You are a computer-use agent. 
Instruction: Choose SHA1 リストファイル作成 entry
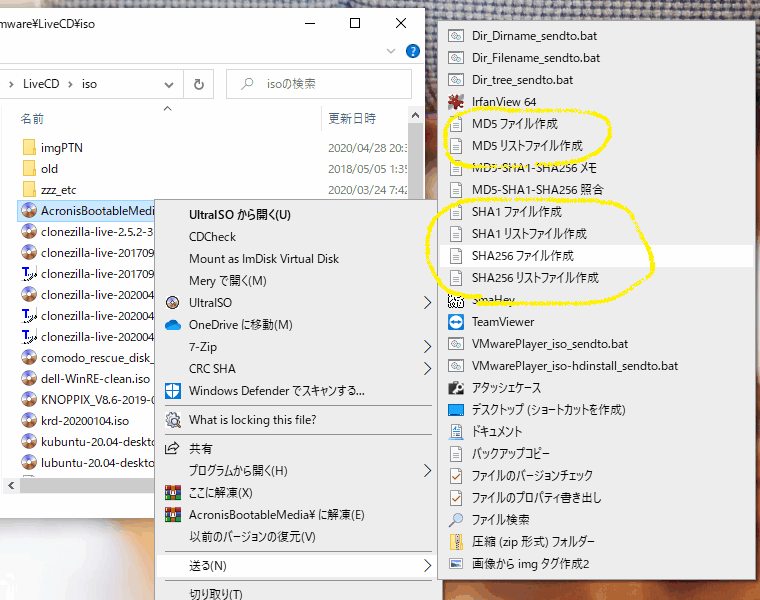click(529, 234)
